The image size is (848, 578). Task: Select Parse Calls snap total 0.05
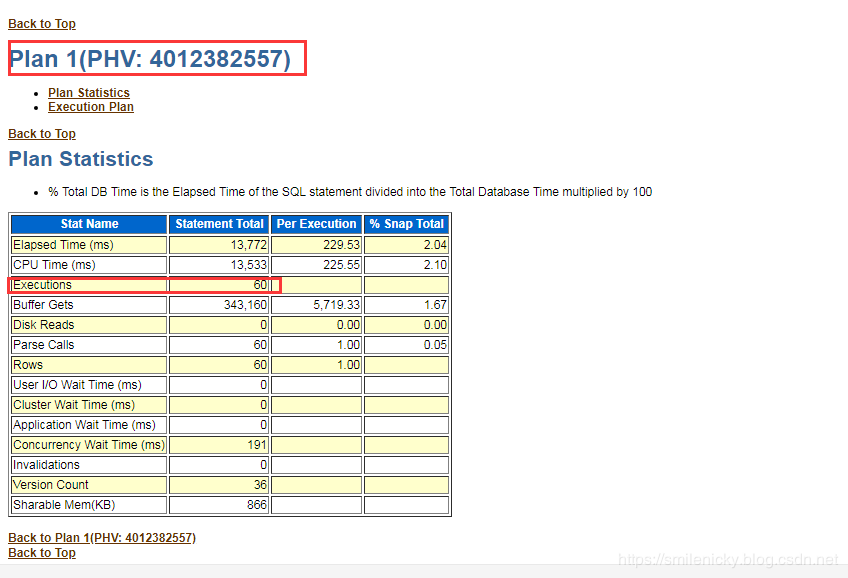pyautogui.click(x=435, y=345)
